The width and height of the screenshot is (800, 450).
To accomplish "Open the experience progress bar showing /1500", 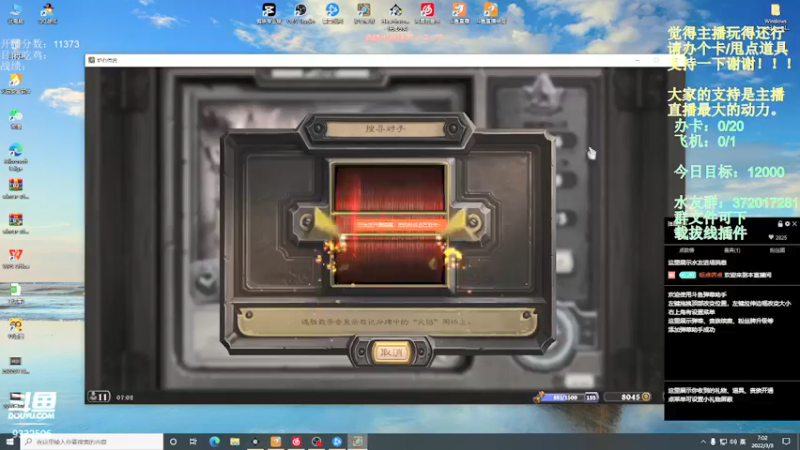I will point(565,397).
